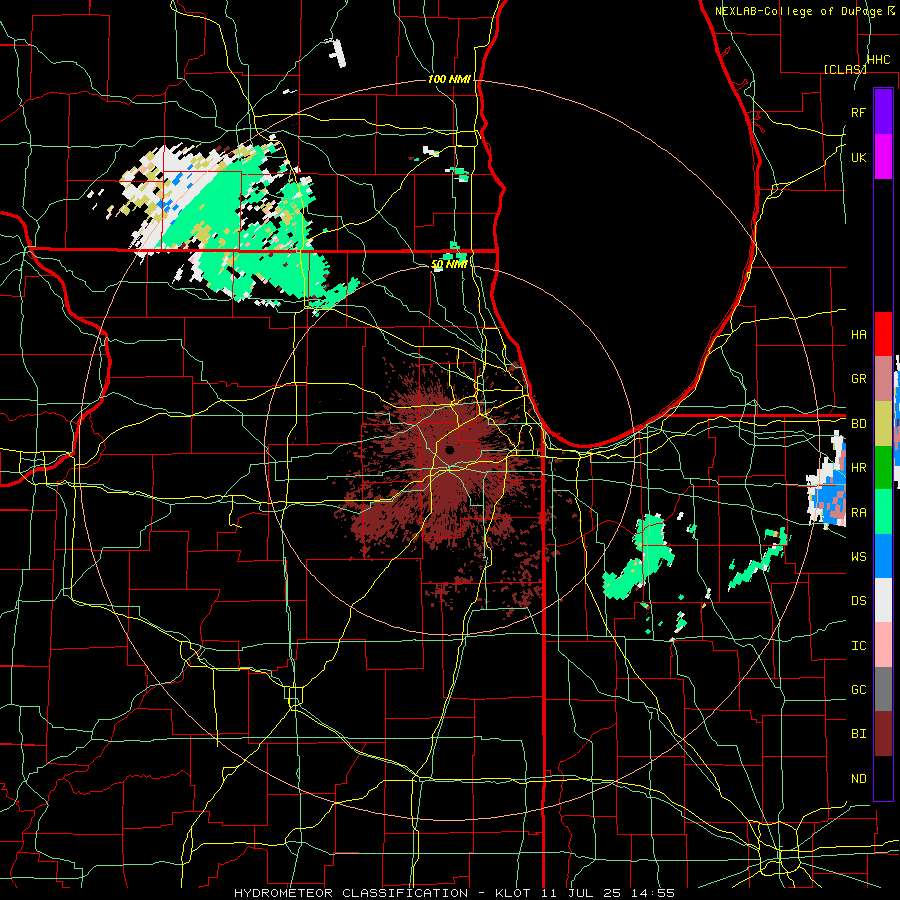The width and height of the screenshot is (900, 900).
Task: Click the WS legend label
Action: tap(858, 557)
